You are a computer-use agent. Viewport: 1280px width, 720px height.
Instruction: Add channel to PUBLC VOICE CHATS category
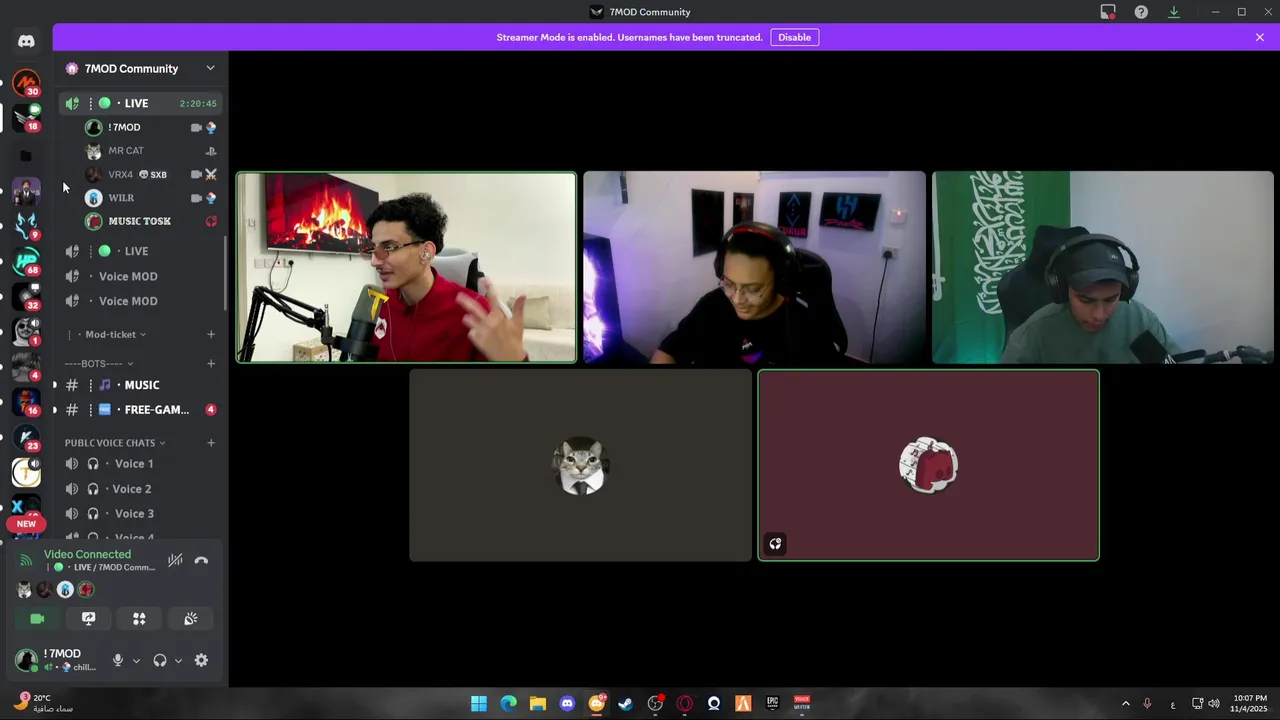pyautogui.click(x=211, y=442)
